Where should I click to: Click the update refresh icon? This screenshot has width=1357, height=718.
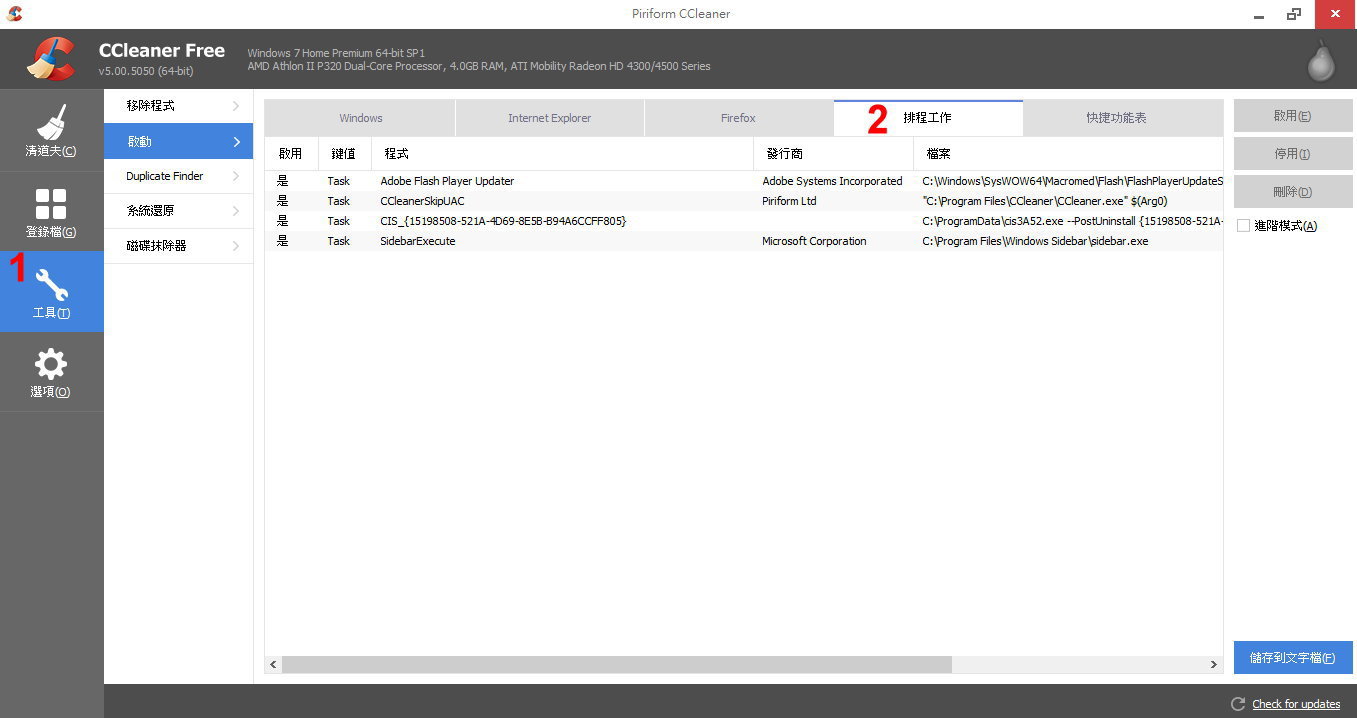[x=1238, y=704]
